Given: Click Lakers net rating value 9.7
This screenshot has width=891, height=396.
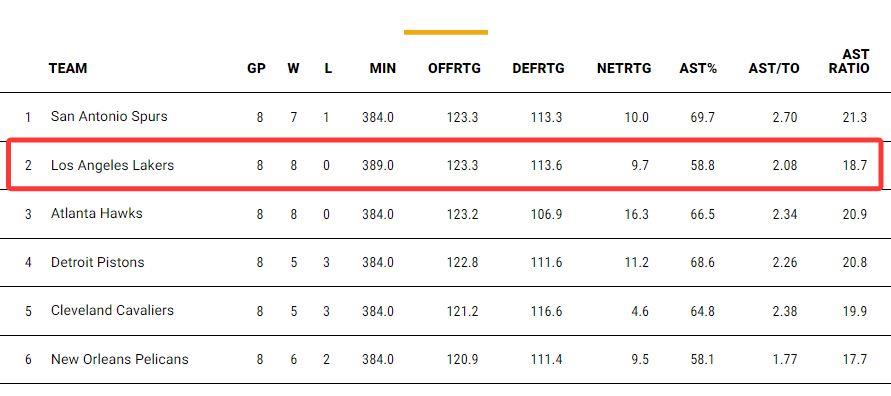Looking at the screenshot, I should [639, 166].
